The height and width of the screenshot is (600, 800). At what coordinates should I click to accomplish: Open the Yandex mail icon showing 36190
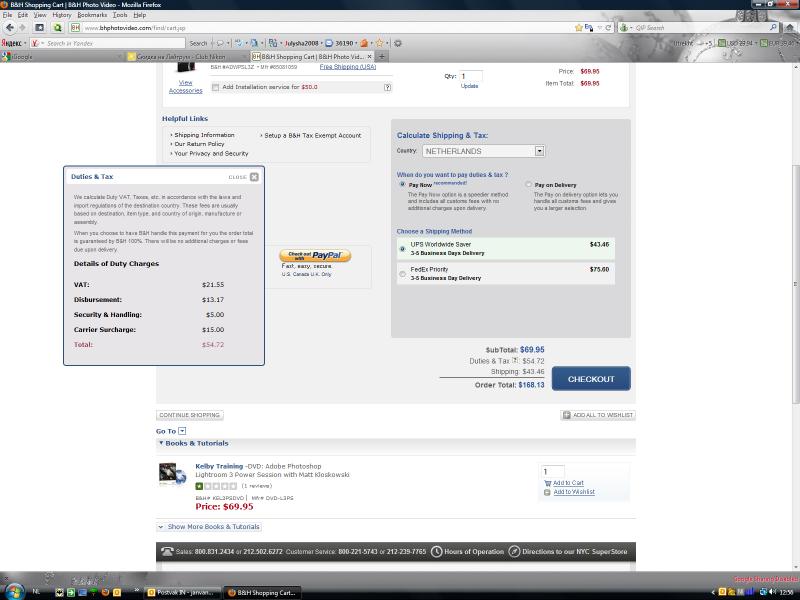(329, 43)
